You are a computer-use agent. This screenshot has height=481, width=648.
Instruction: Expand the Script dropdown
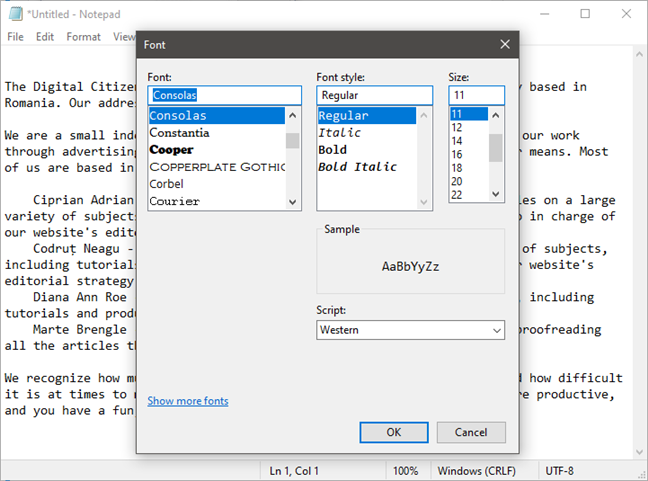pos(410,330)
